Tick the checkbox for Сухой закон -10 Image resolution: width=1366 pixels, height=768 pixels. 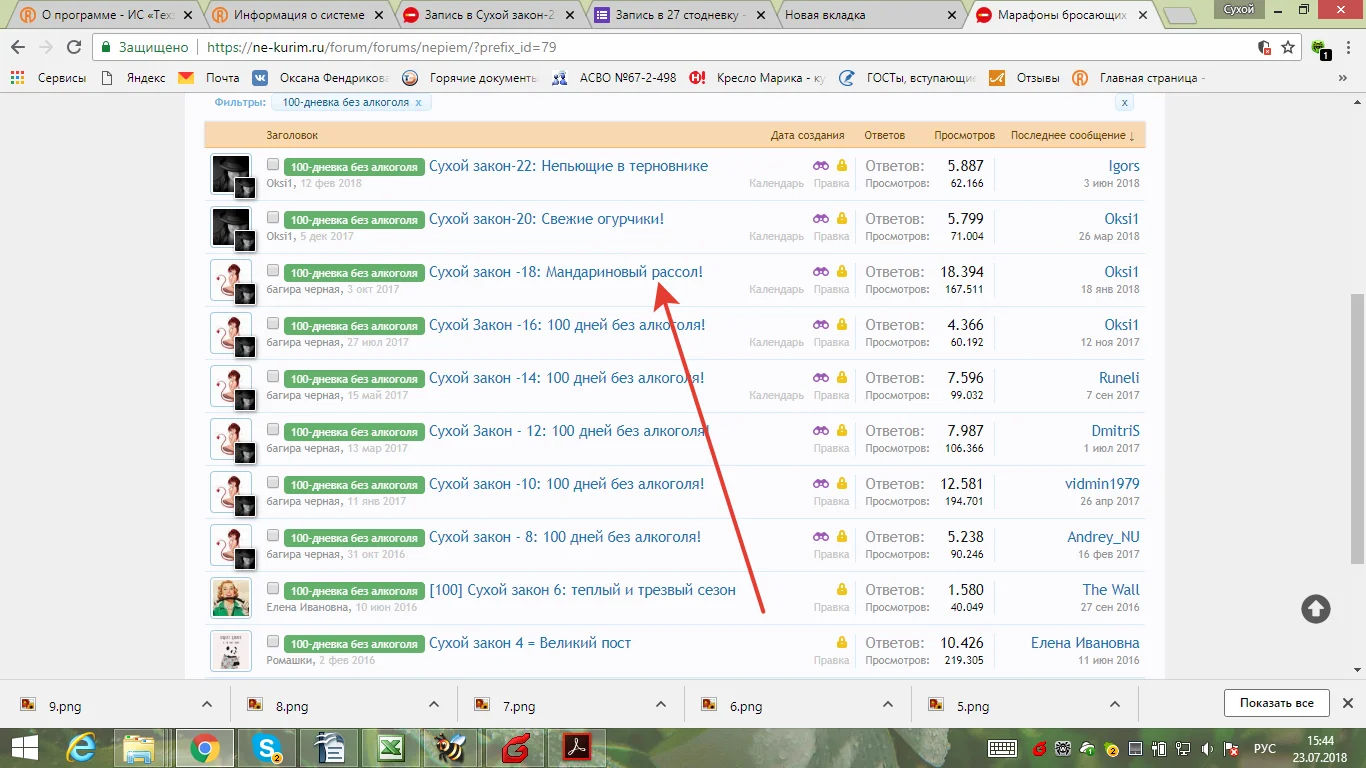click(x=273, y=482)
